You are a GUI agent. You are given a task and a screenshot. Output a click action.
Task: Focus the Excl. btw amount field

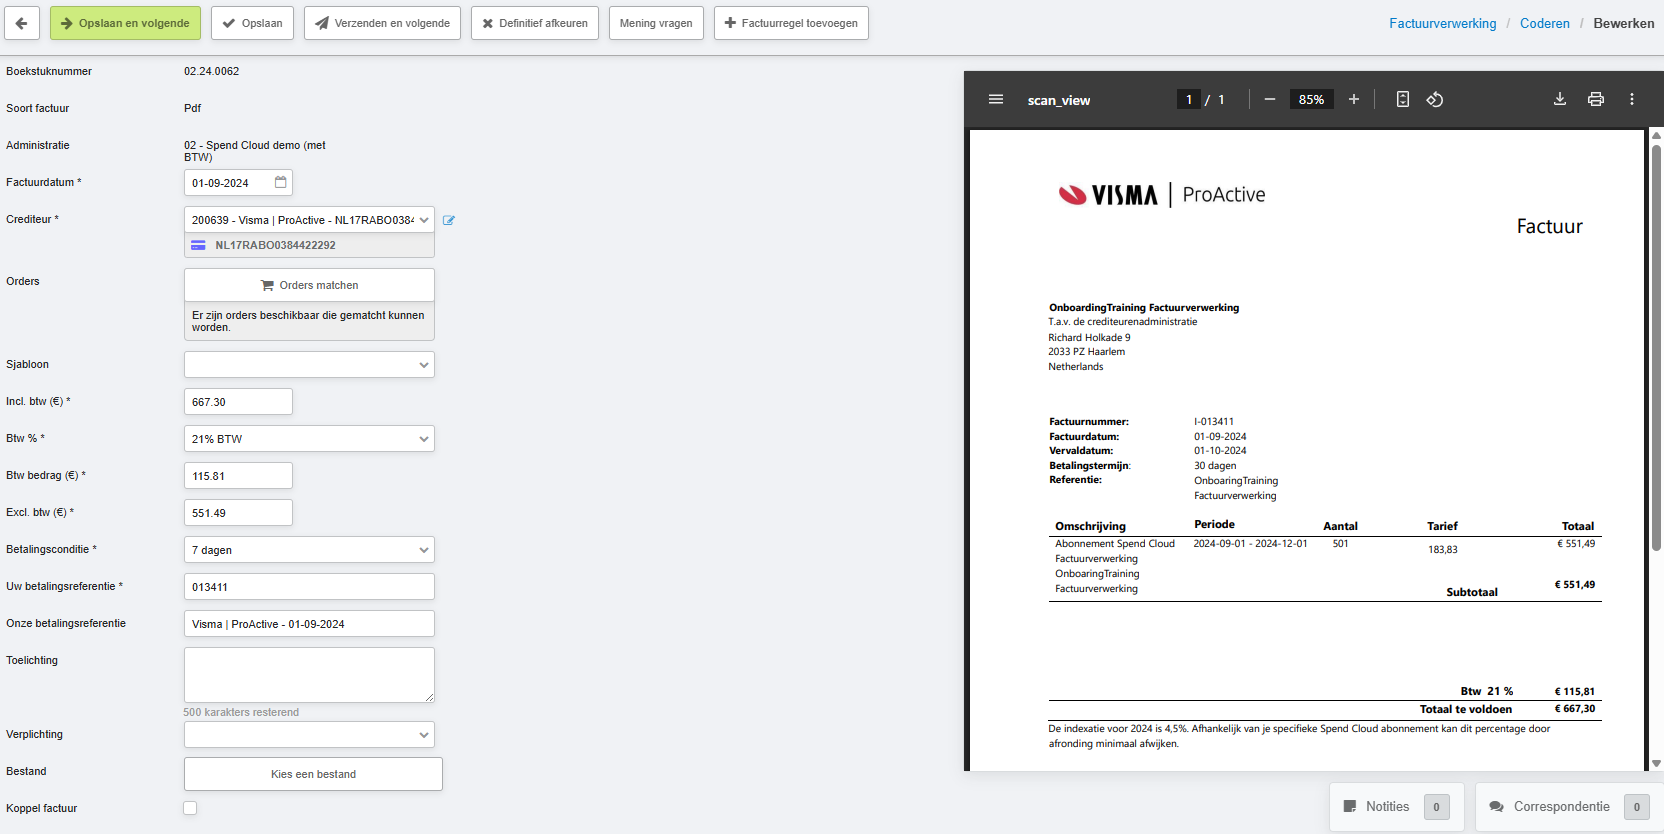pyautogui.click(x=238, y=513)
